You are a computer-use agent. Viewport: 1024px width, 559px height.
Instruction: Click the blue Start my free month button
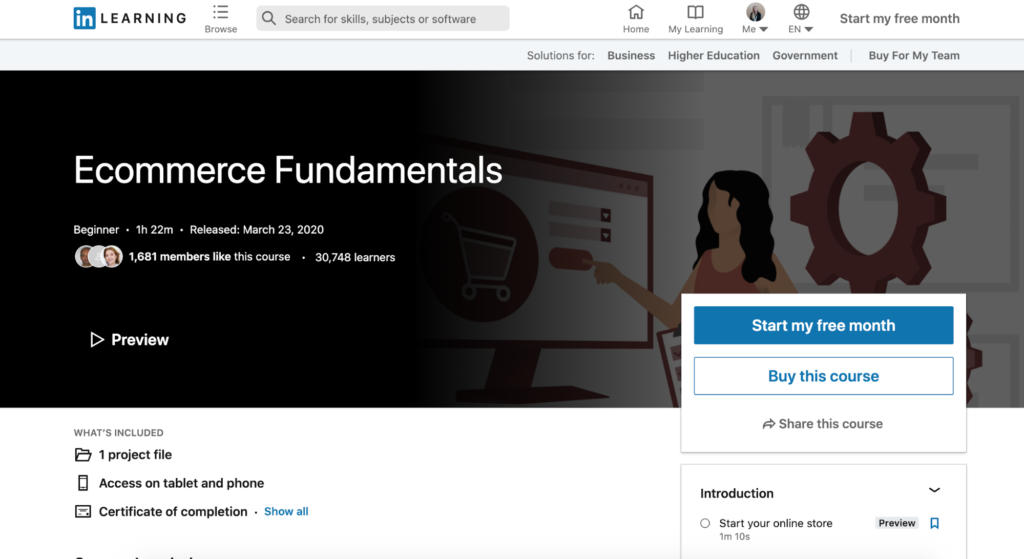click(x=824, y=325)
